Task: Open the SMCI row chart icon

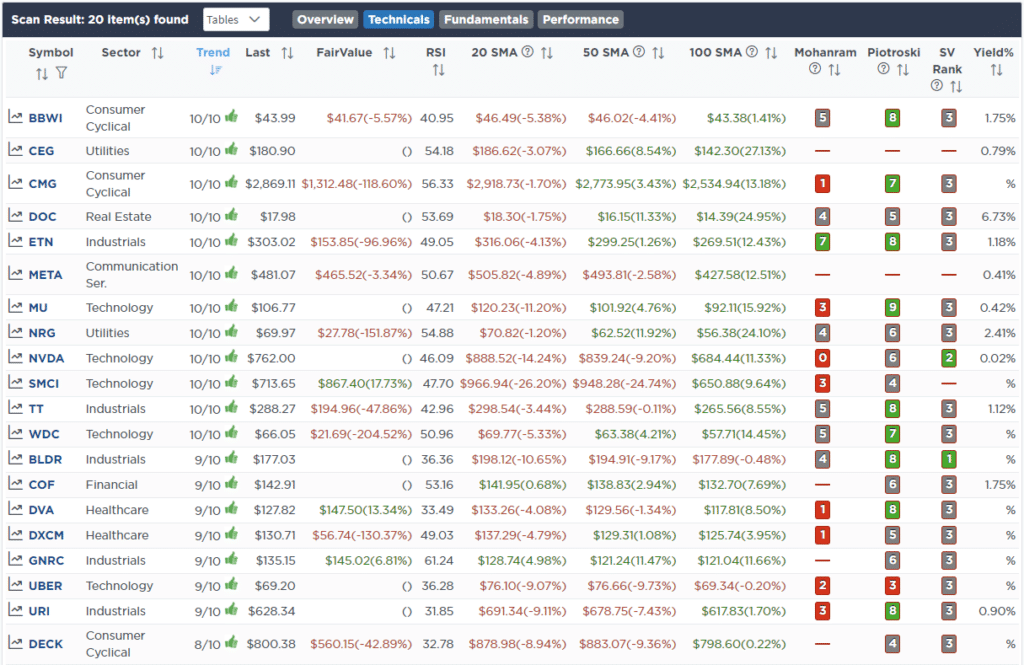Action: pos(15,382)
